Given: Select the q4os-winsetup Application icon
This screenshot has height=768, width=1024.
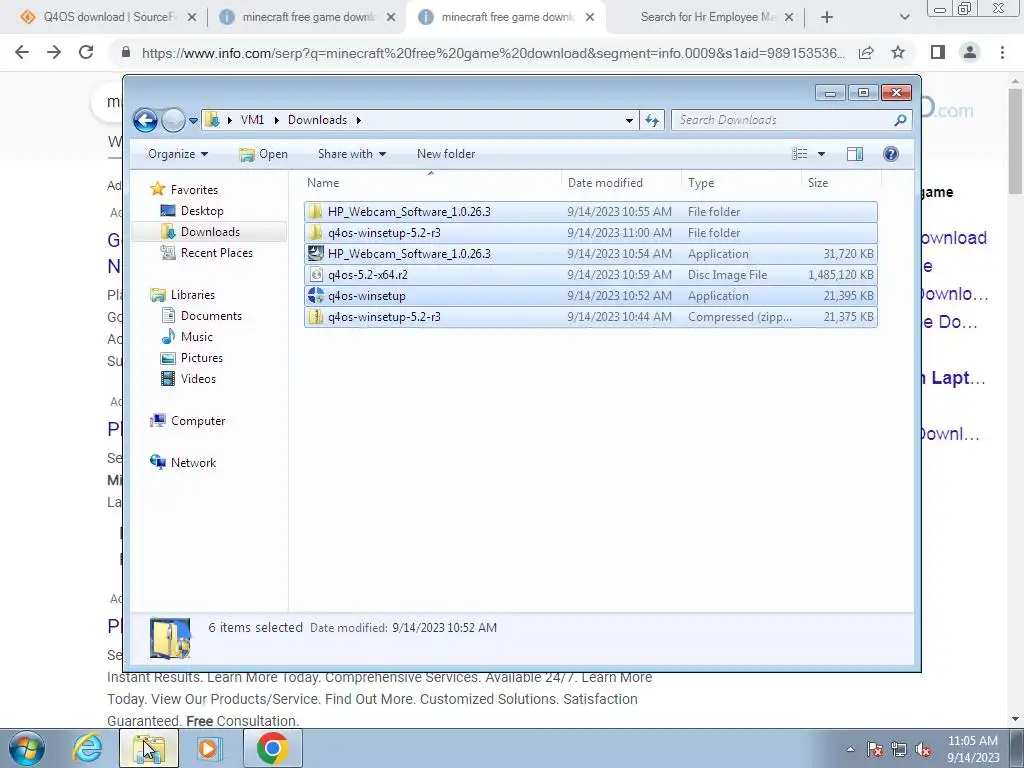Looking at the screenshot, I should click(316, 296).
